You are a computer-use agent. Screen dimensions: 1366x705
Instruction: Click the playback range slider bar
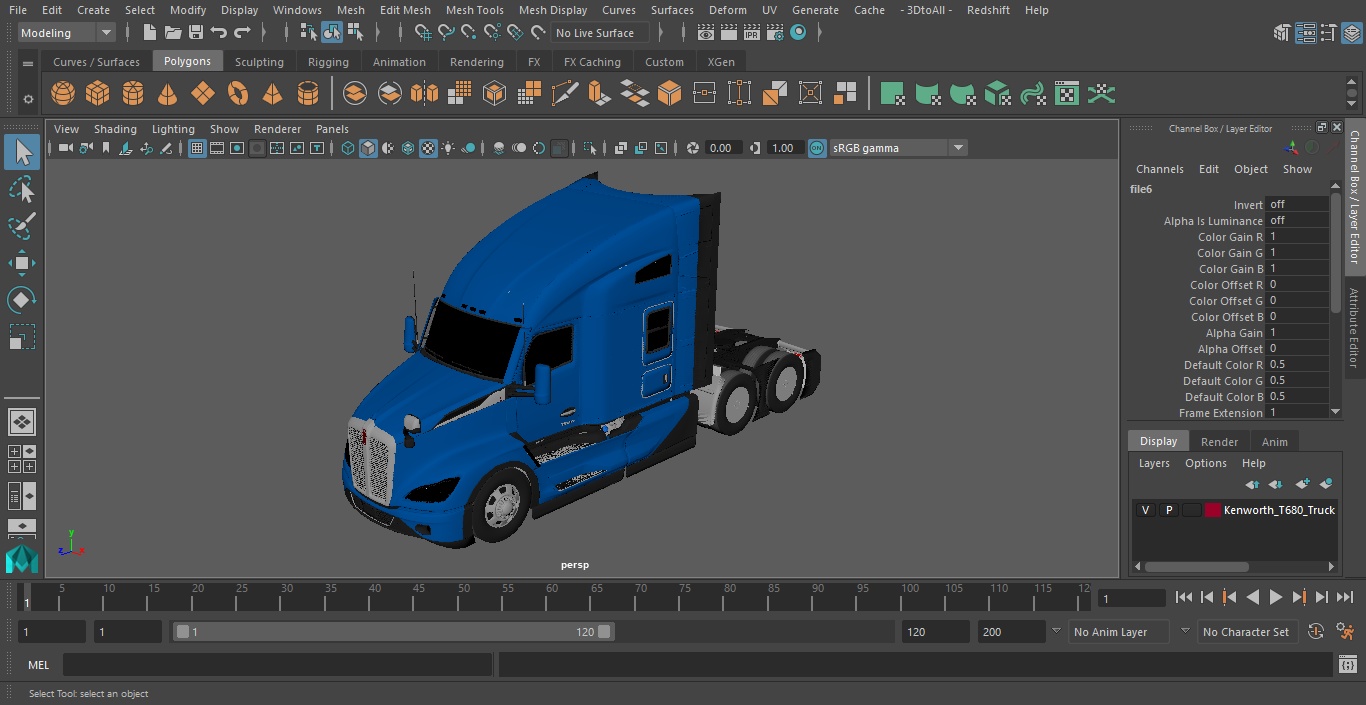pos(393,632)
